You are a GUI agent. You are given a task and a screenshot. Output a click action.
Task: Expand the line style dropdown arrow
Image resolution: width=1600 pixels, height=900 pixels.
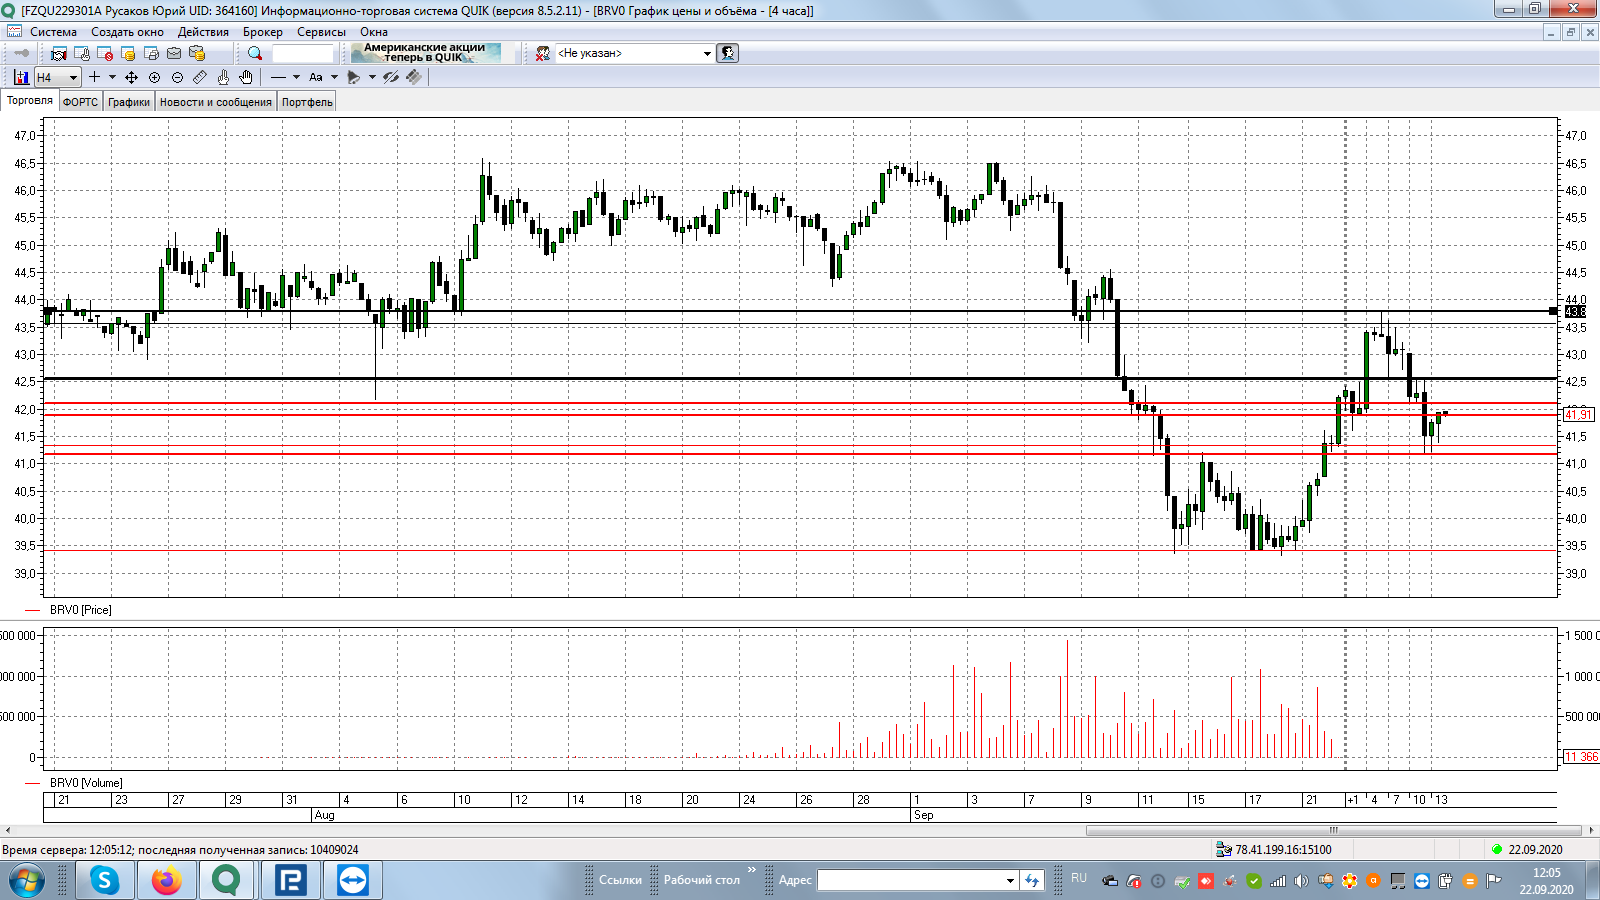point(296,77)
